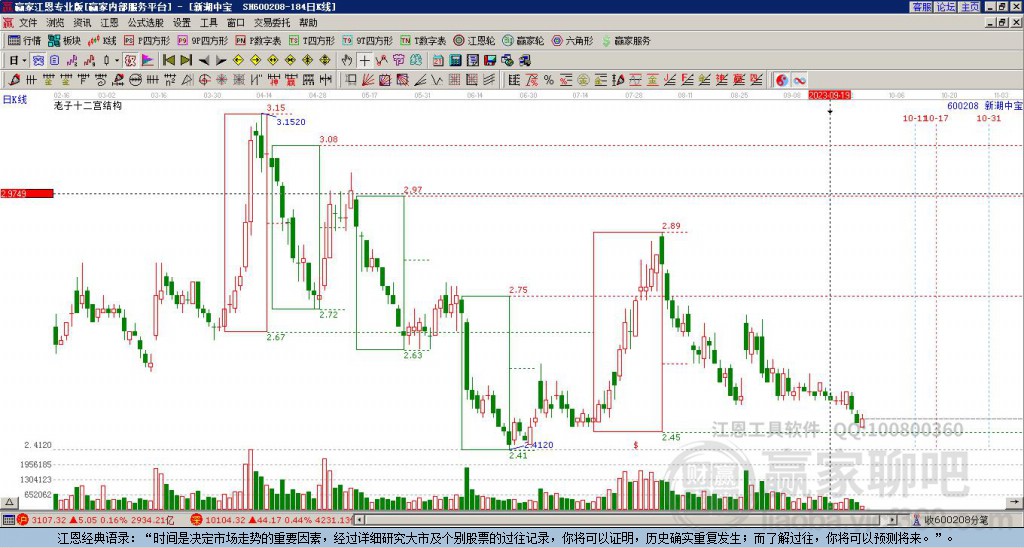Open the 六角形 hexagon tool
This screenshot has width=1024, height=548.
[x=573, y=40]
